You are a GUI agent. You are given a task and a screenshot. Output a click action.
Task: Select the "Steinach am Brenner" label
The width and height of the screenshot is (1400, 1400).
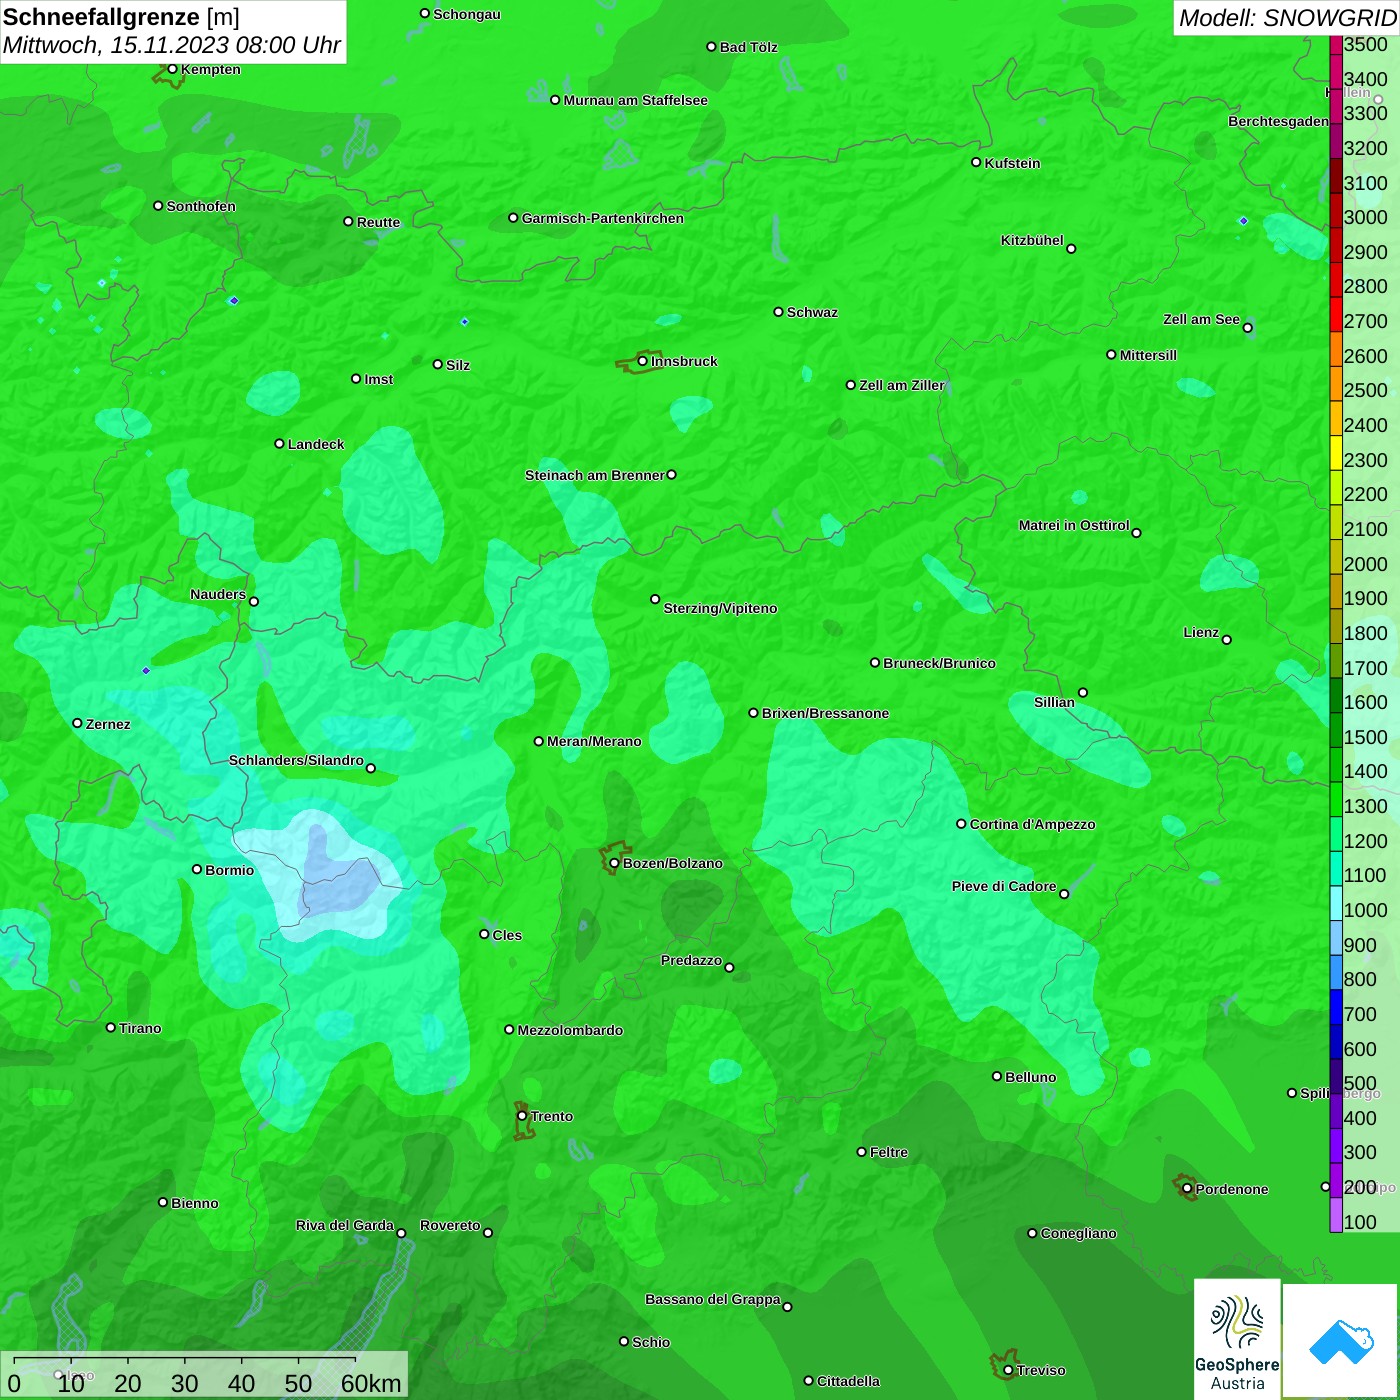pos(595,475)
